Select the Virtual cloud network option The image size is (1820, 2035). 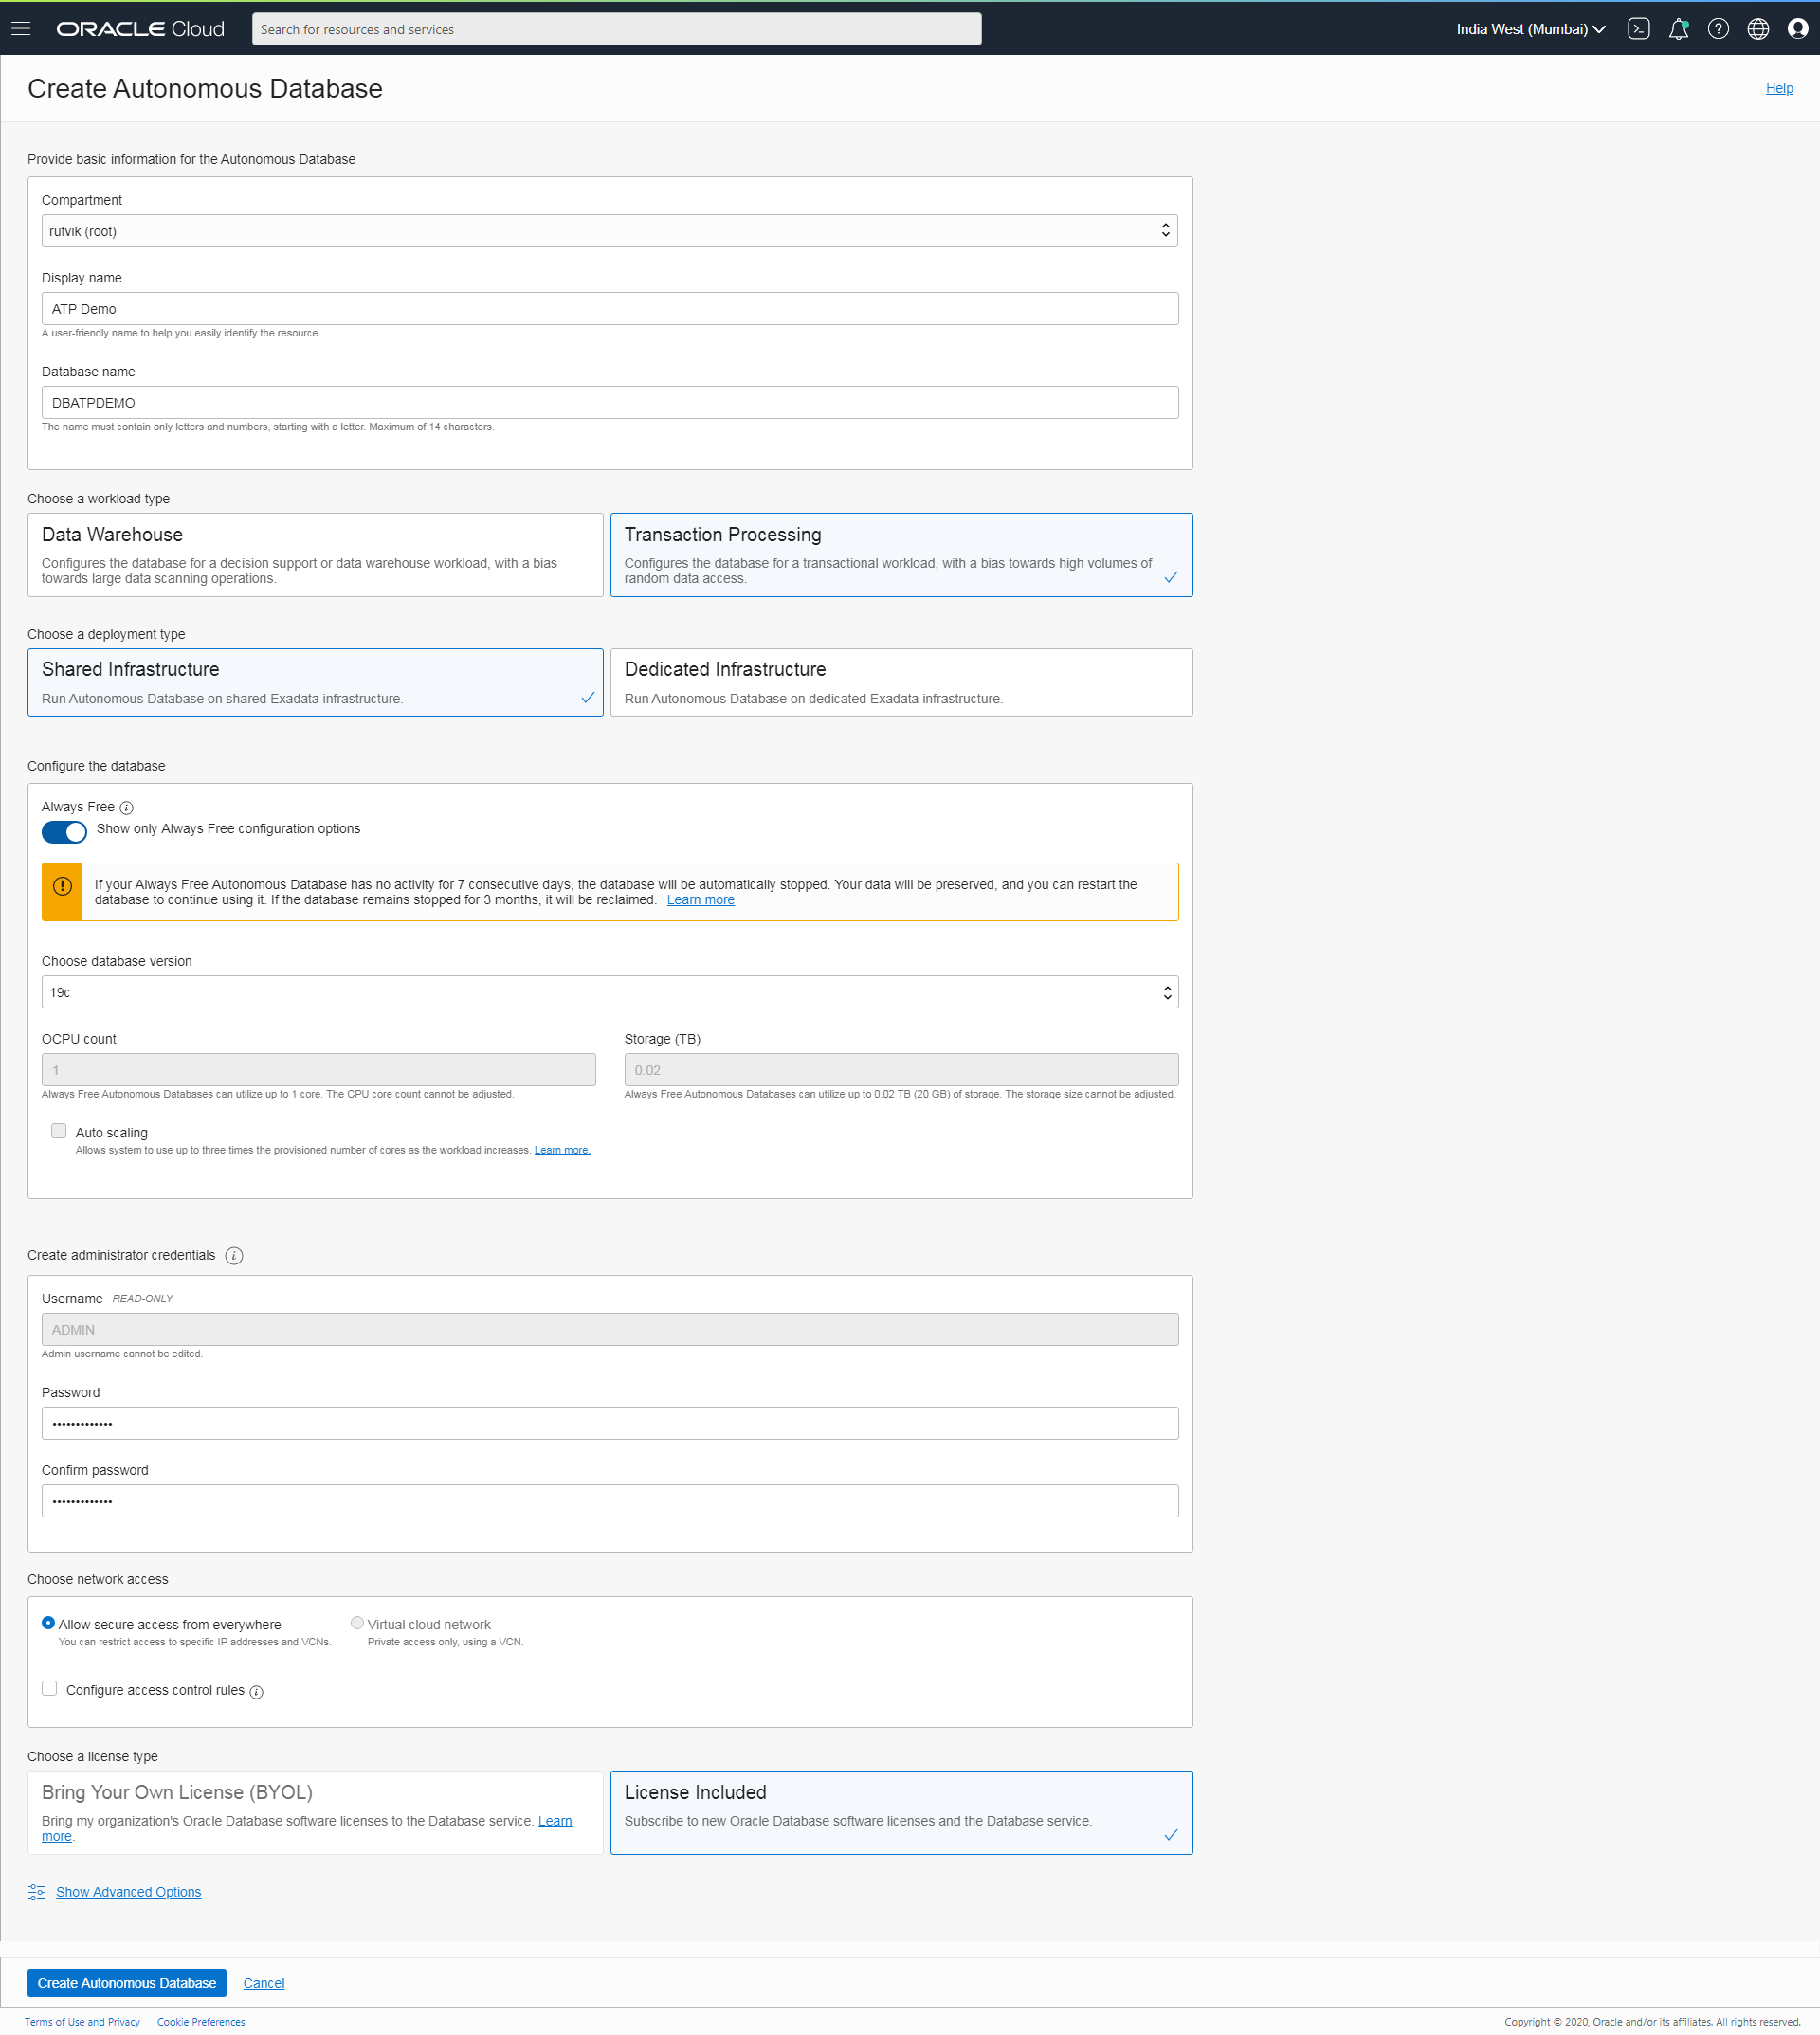tap(357, 1623)
